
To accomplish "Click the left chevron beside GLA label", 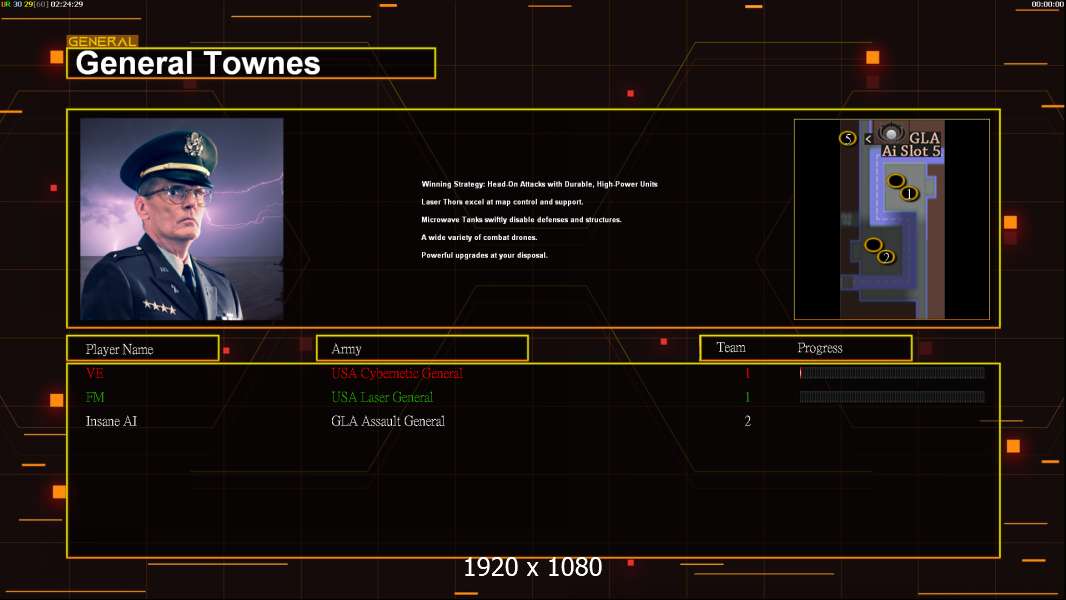I will 868,139.
